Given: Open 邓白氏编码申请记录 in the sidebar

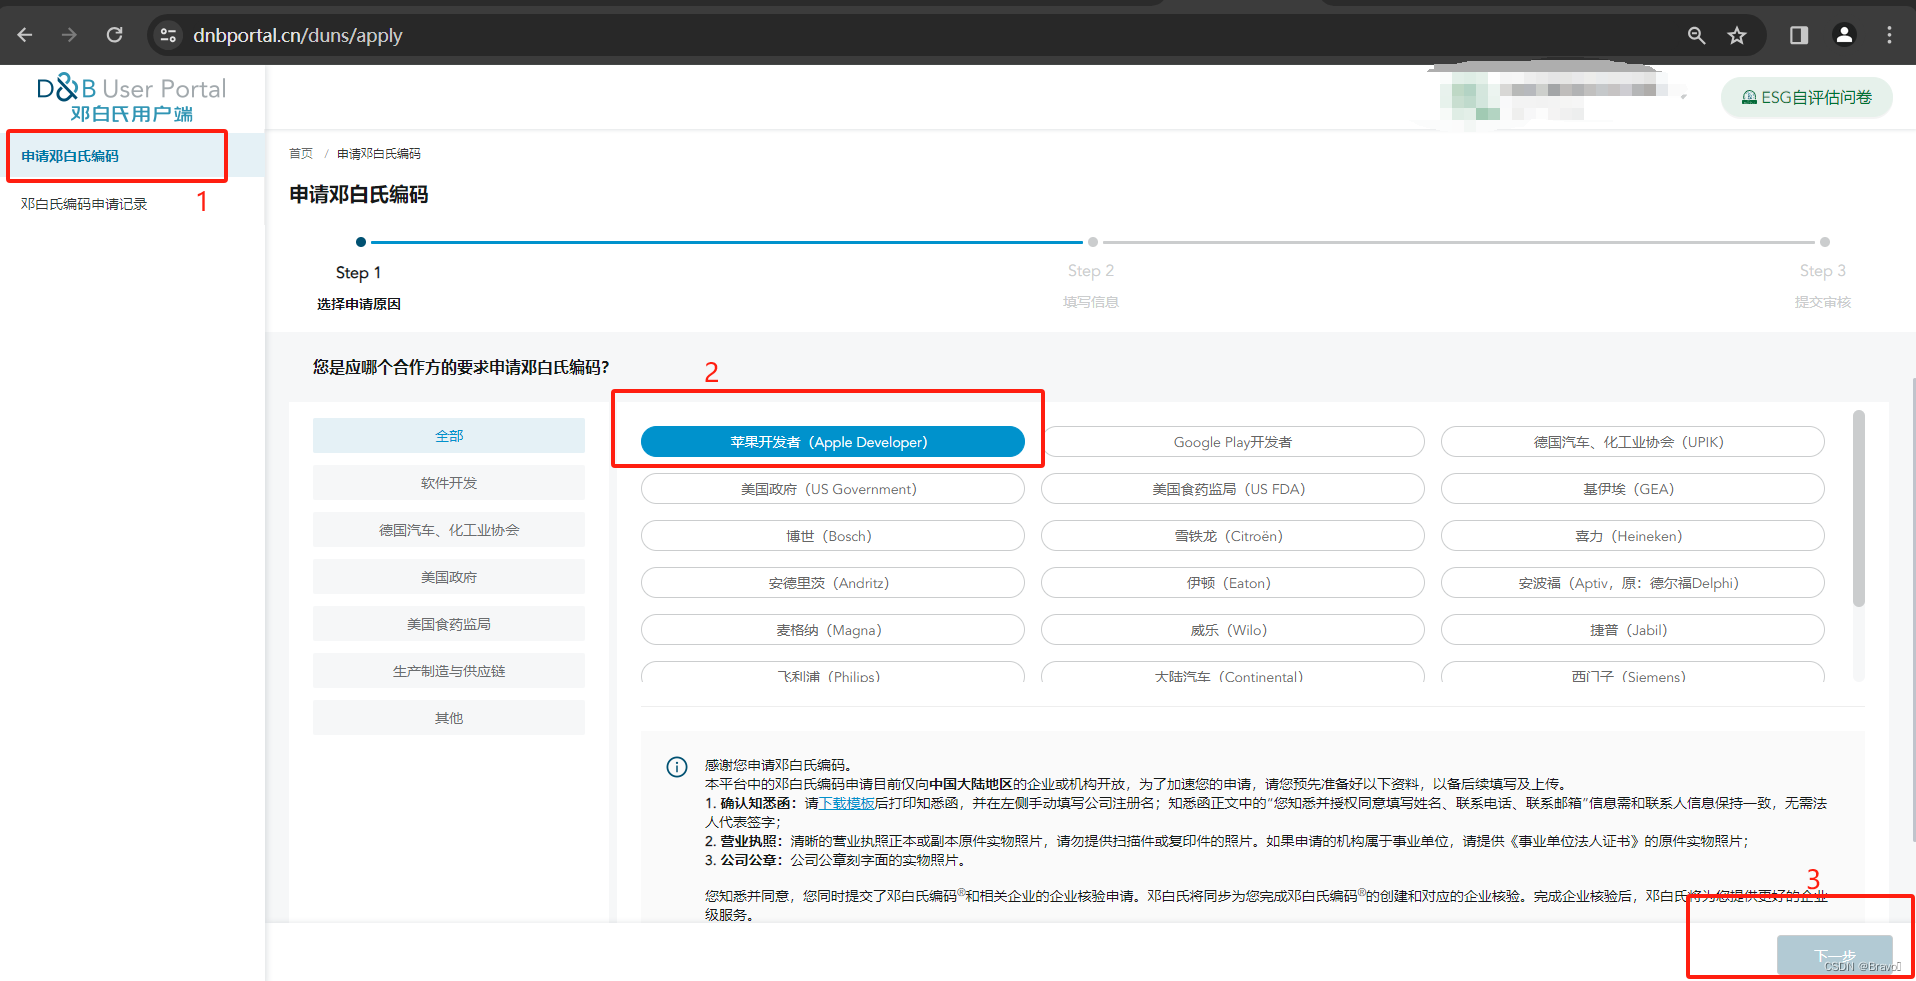Looking at the screenshot, I should (x=84, y=204).
